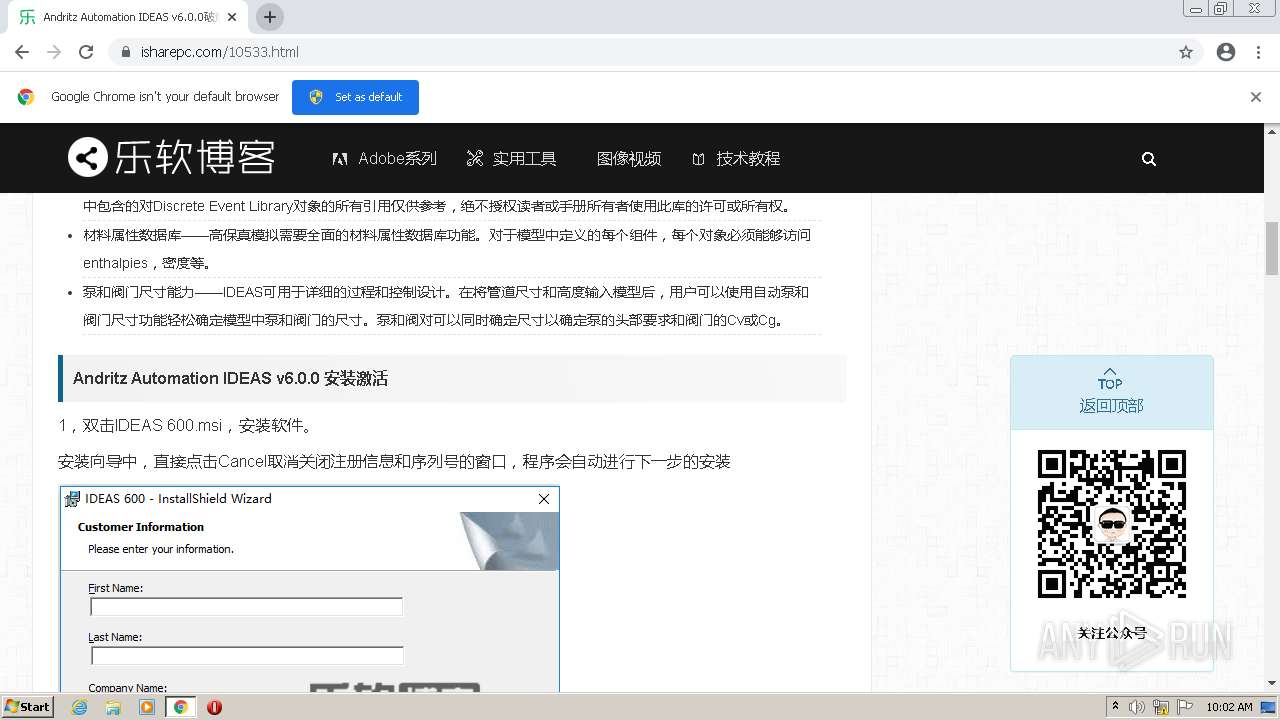1280x720 pixels.
Task: Click TOP 返回顶部 button
Action: [1111, 393]
